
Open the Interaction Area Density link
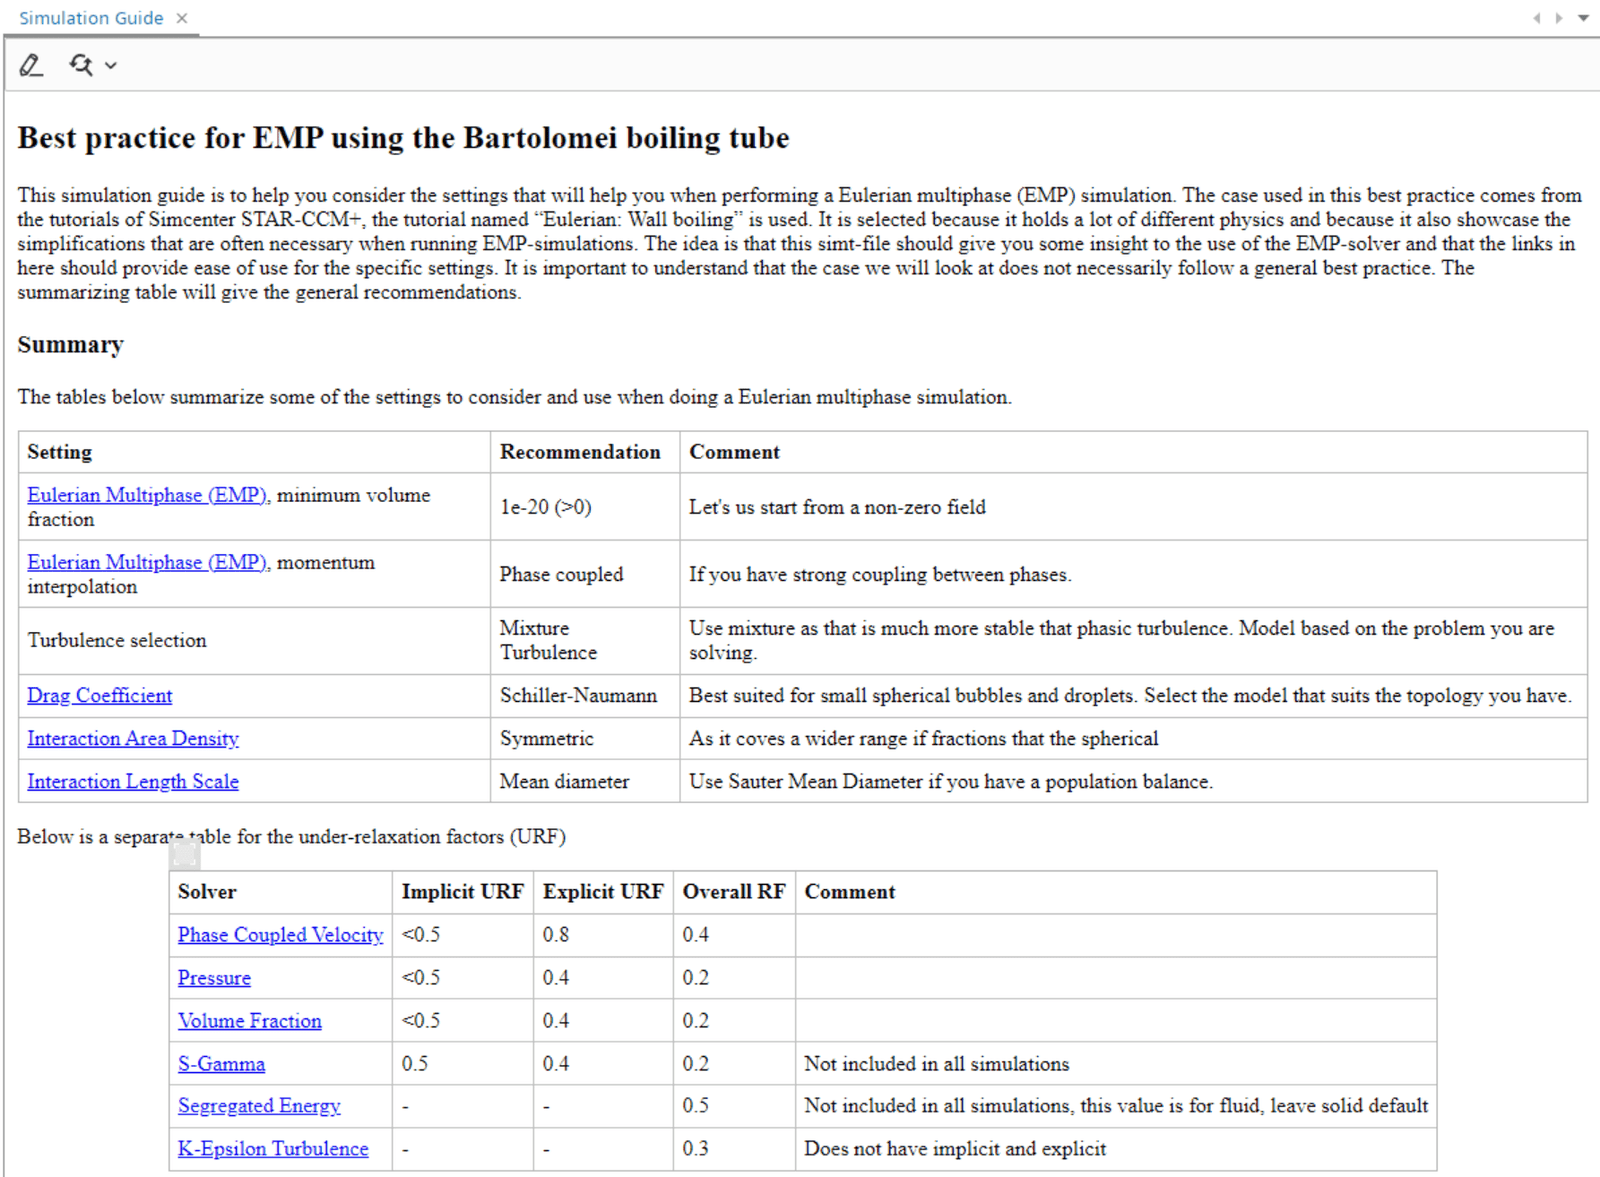[132, 738]
